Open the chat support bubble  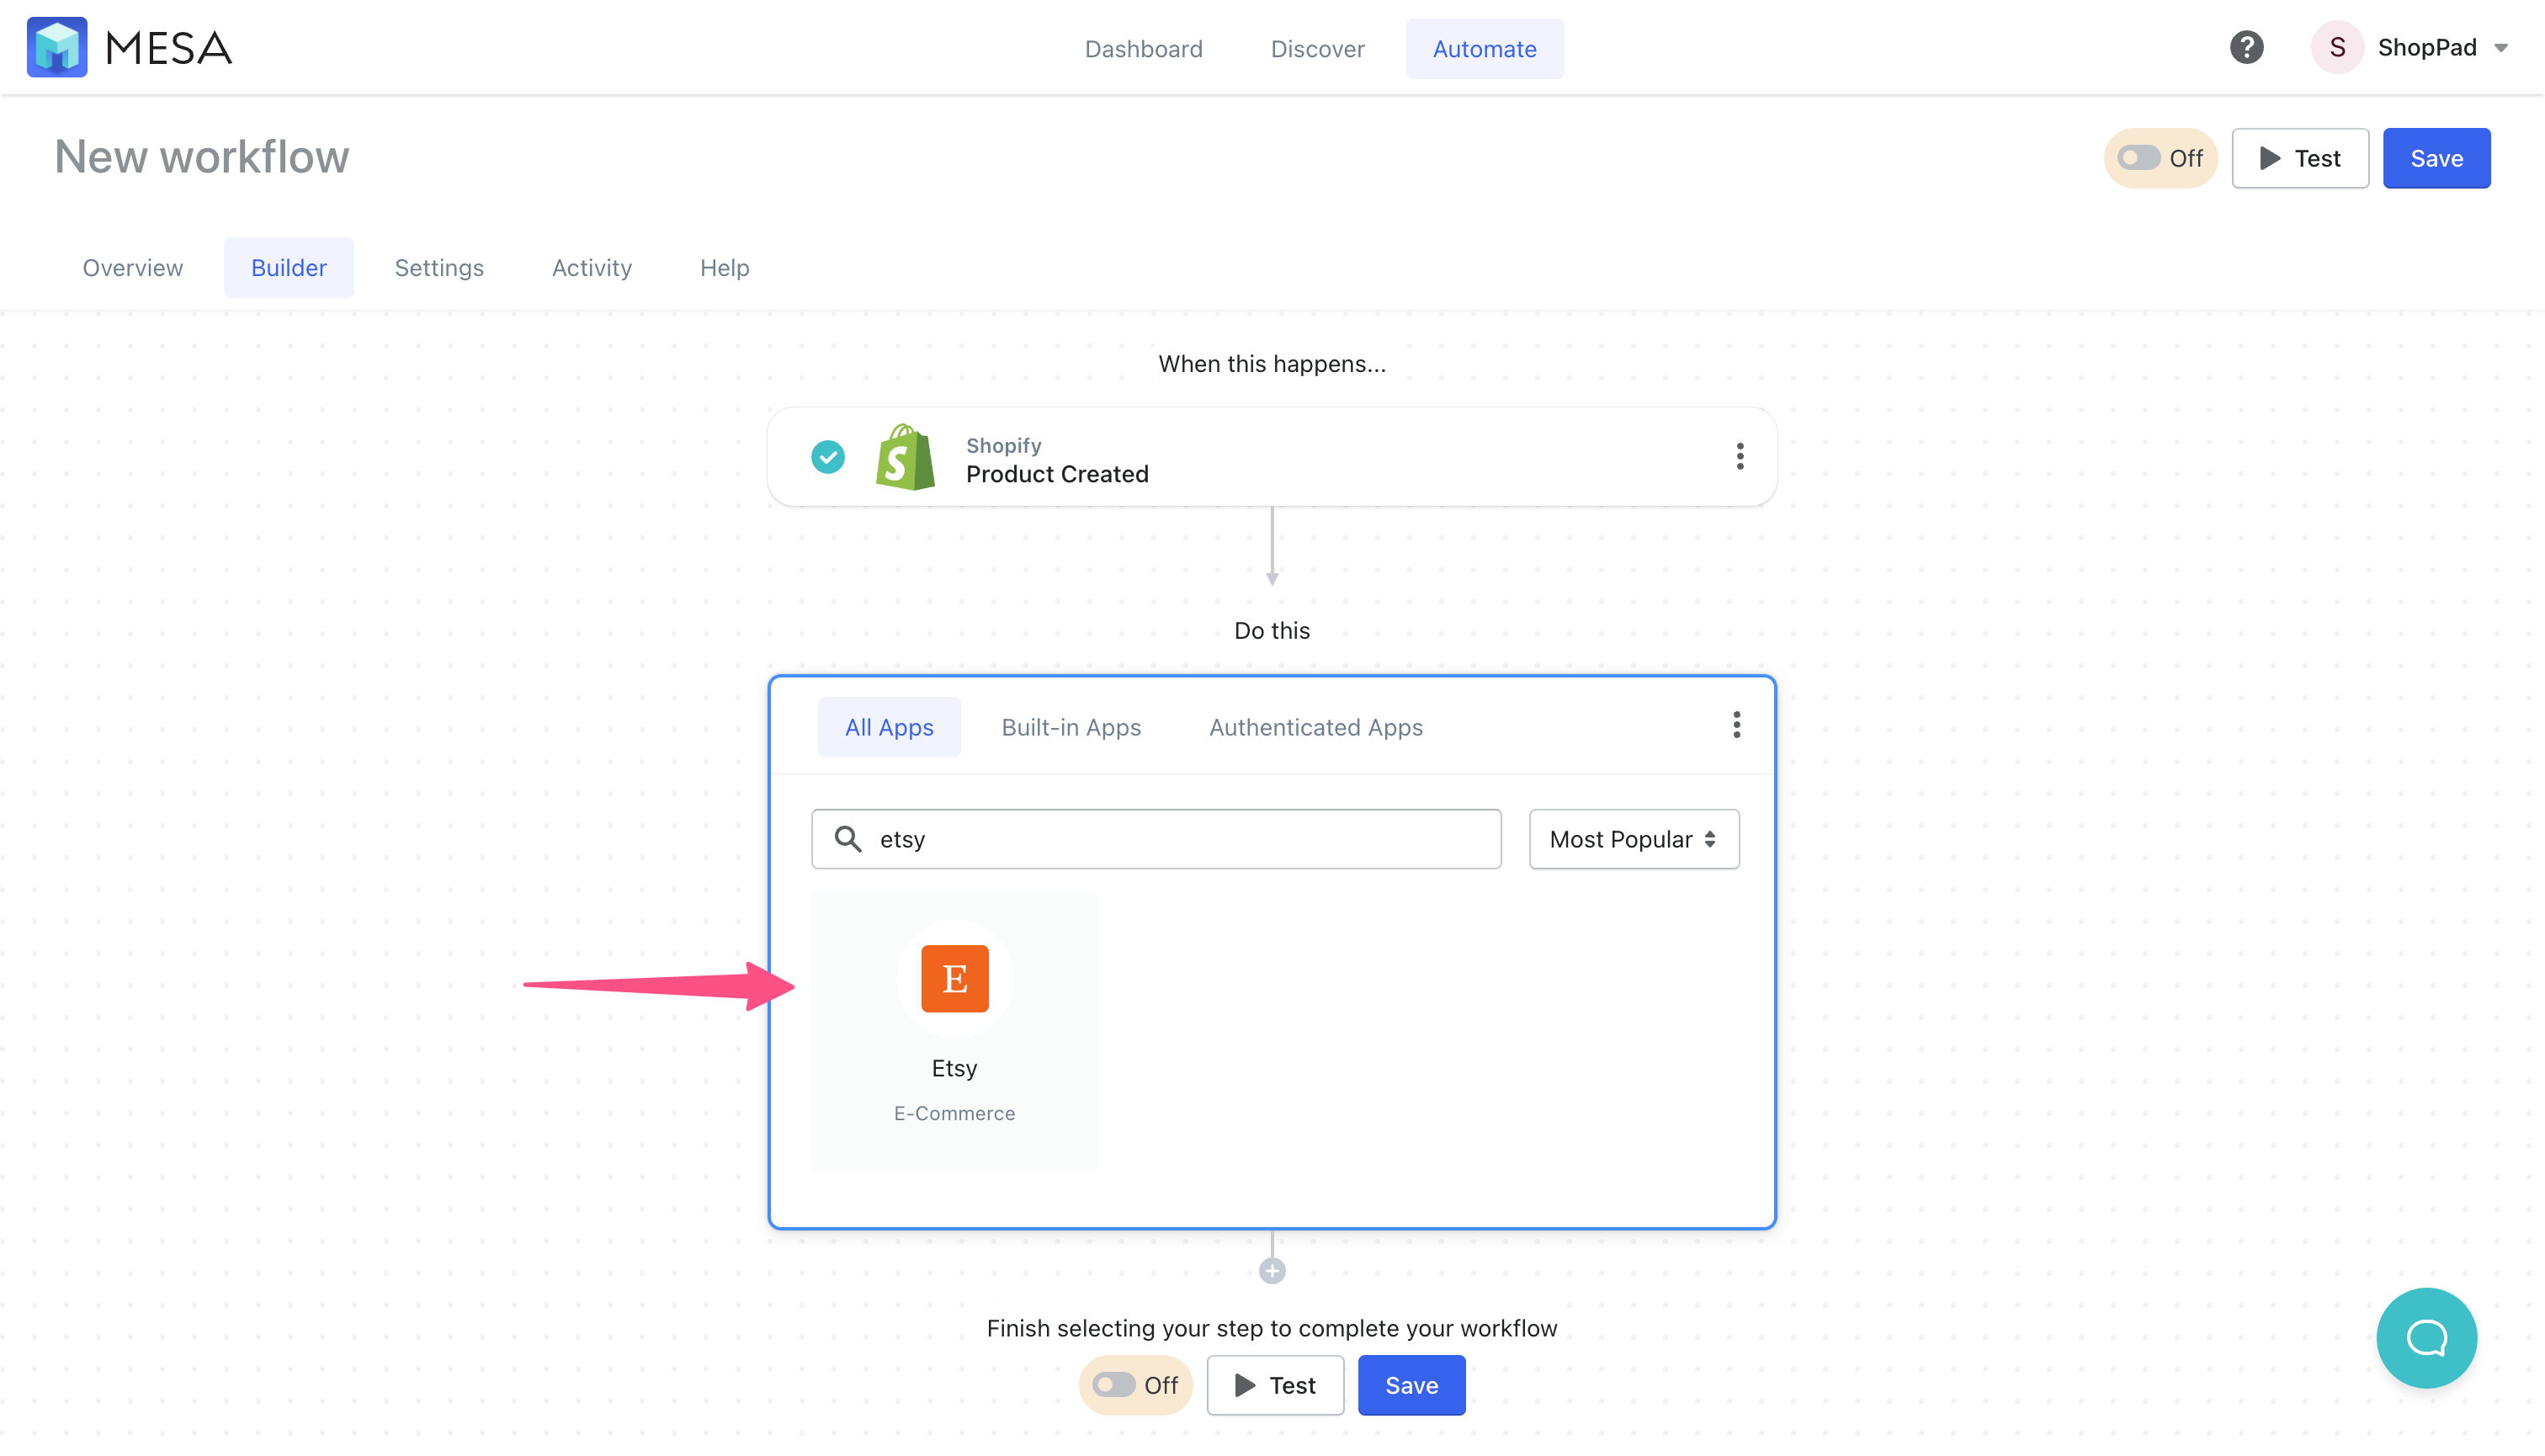click(2427, 1338)
